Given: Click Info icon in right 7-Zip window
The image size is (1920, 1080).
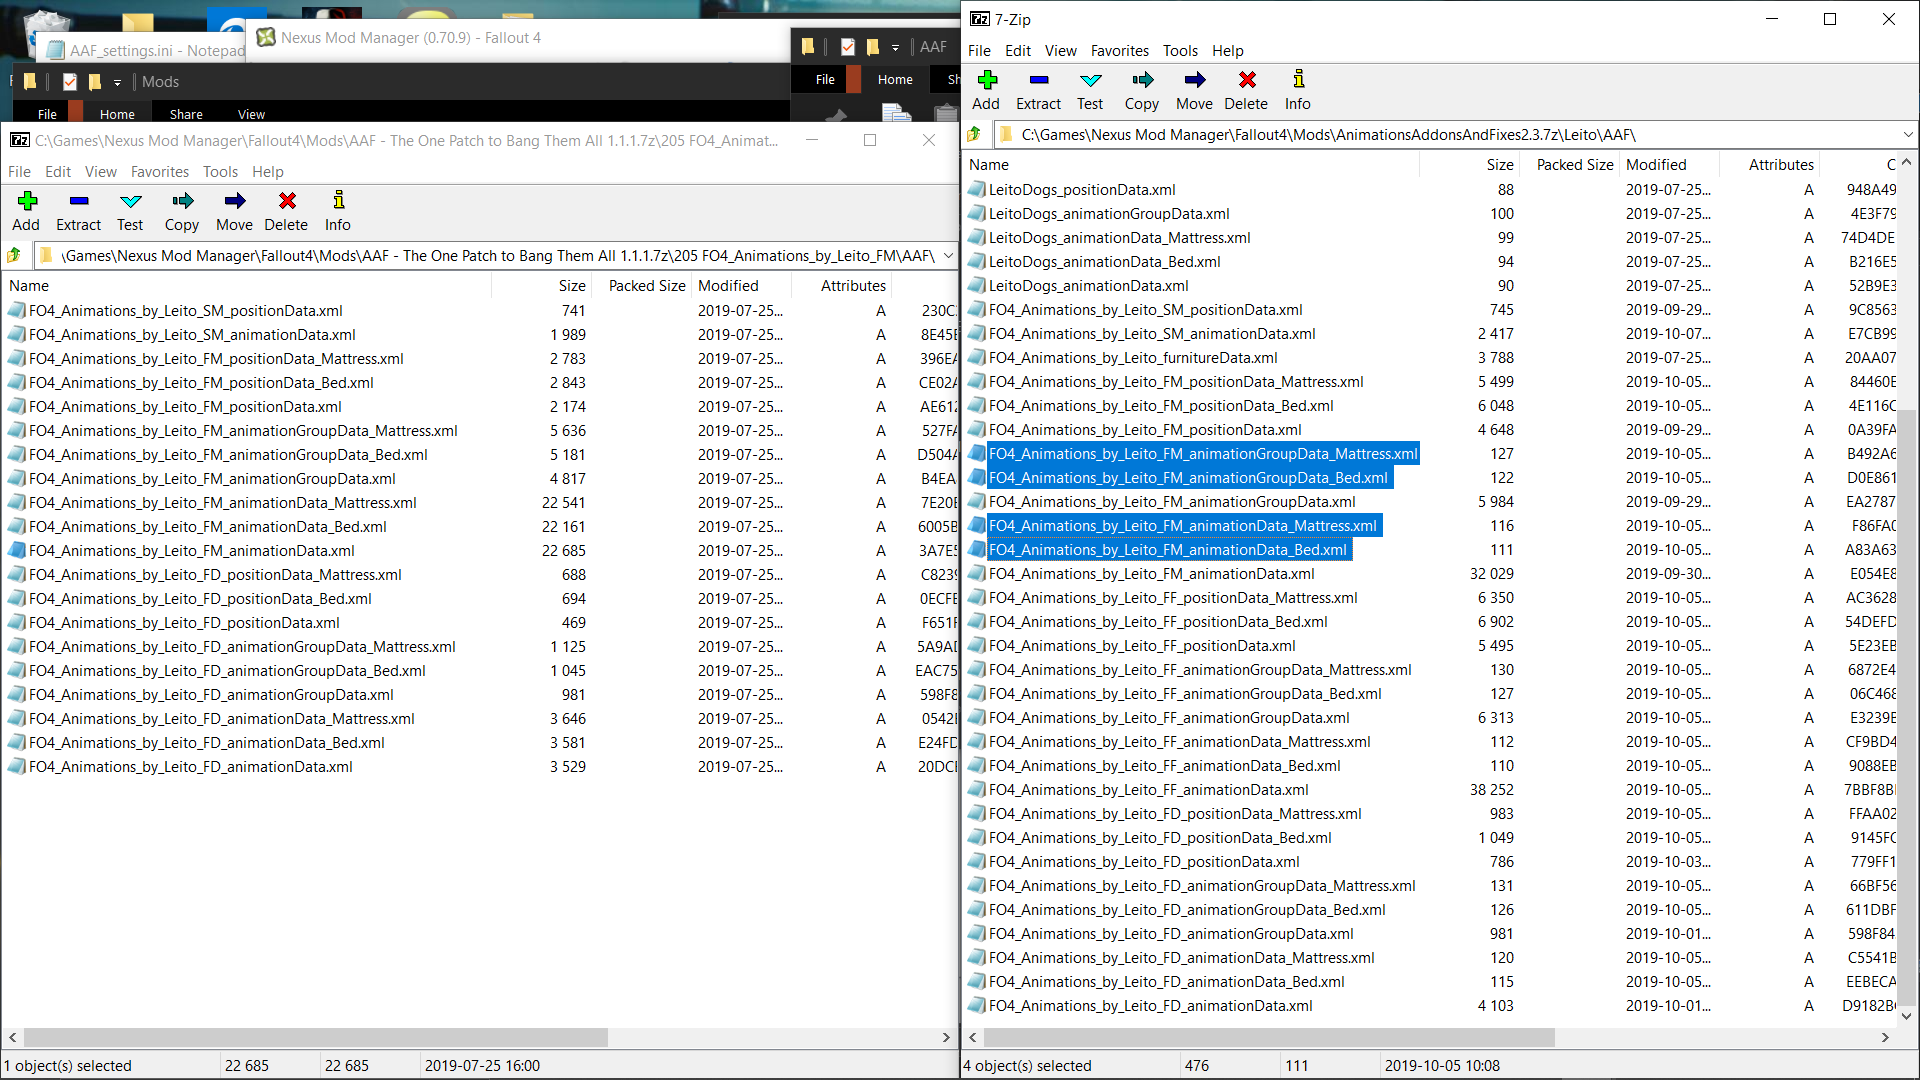Looking at the screenshot, I should 1298,80.
